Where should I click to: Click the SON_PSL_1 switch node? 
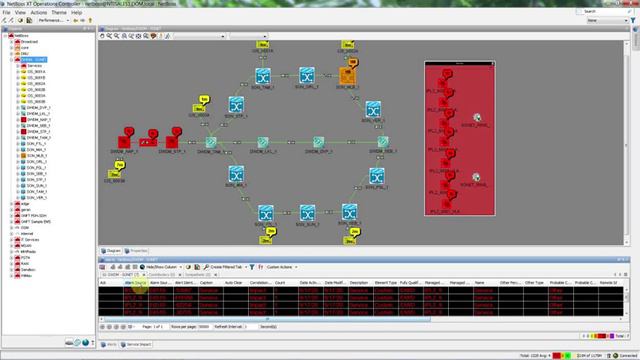tap(377, 176)
